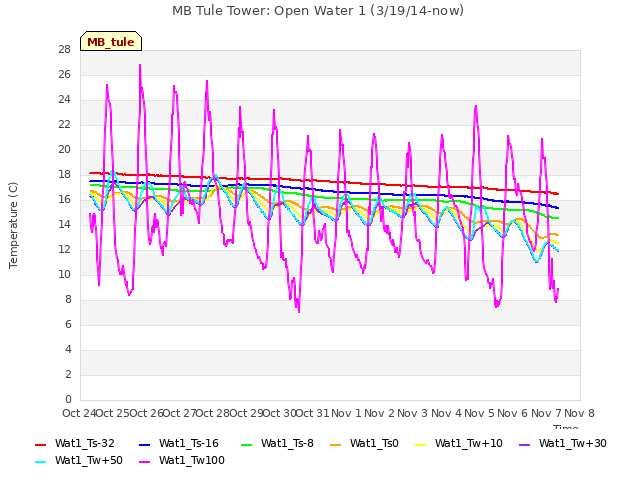Click the MB_tule annotation label
This screenshot has height=480, width=640.
(x=111, y=41)
